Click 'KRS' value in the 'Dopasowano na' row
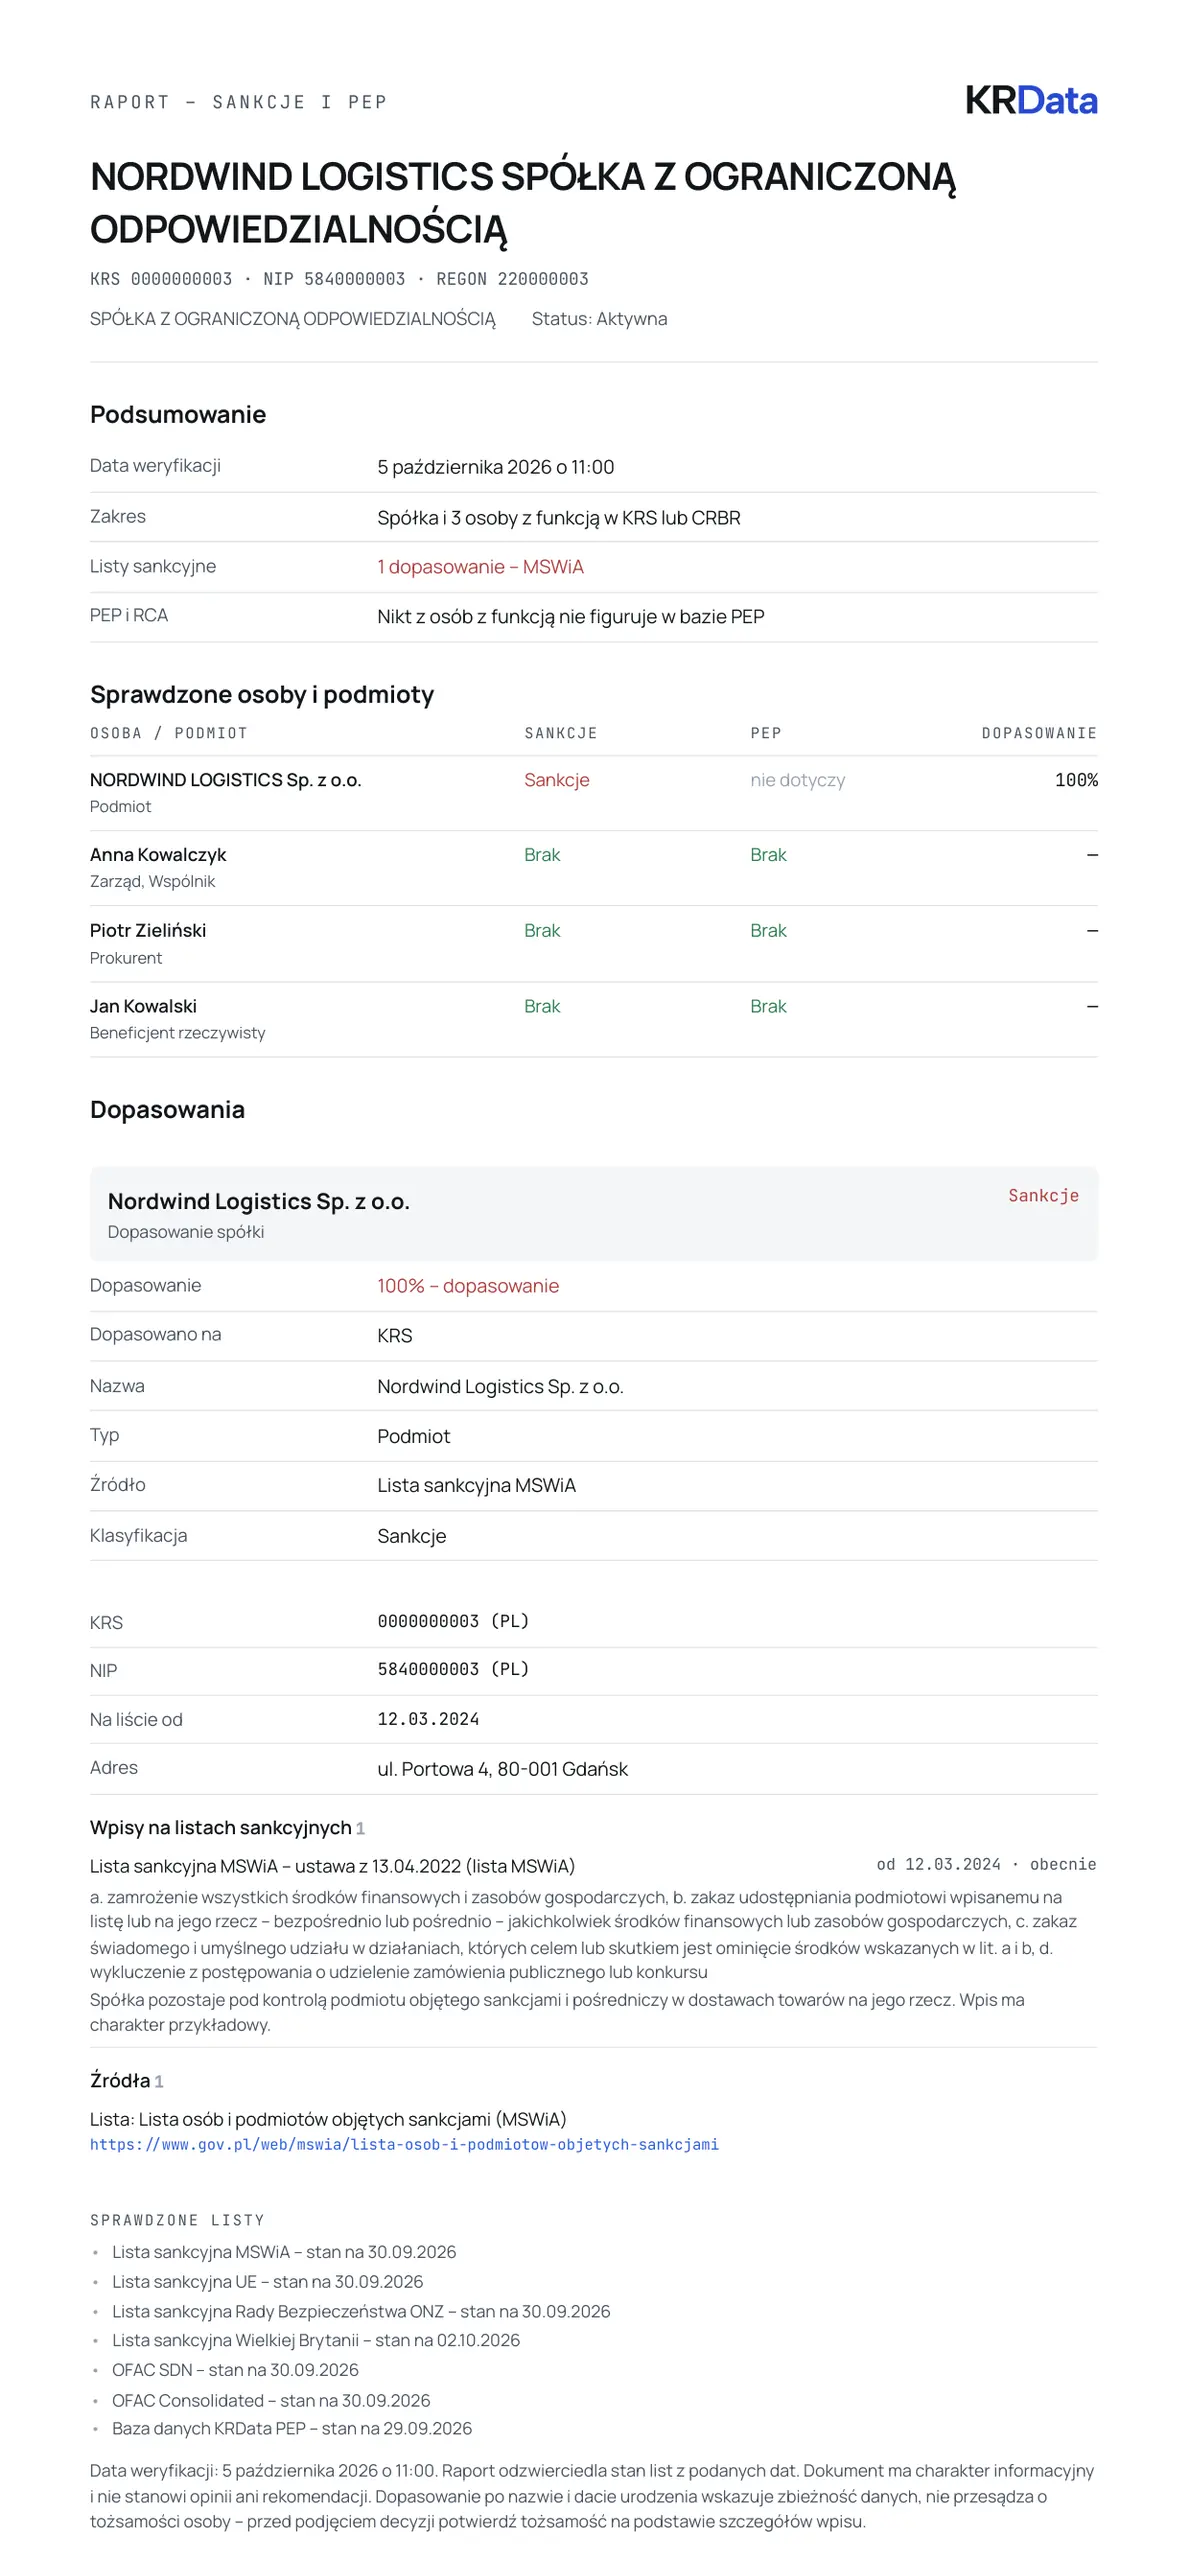1190x2560 pixels. point(394,1336)
